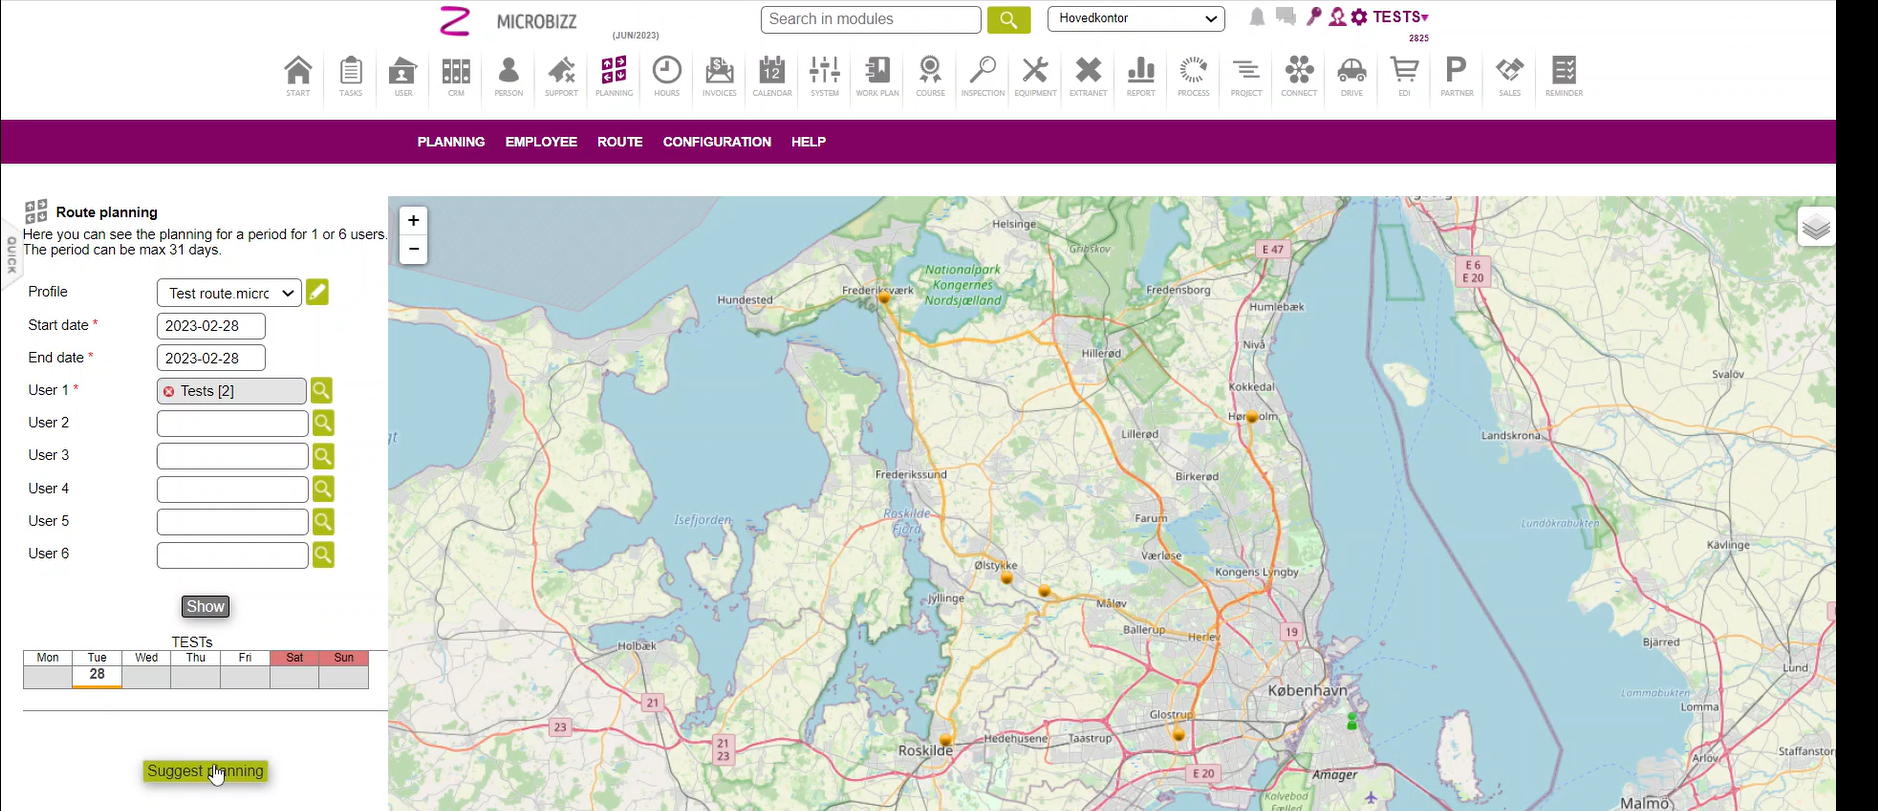Click the Show button
Image resolution: width=1878 pixels, height=811 pixels.
pos(205,607)
